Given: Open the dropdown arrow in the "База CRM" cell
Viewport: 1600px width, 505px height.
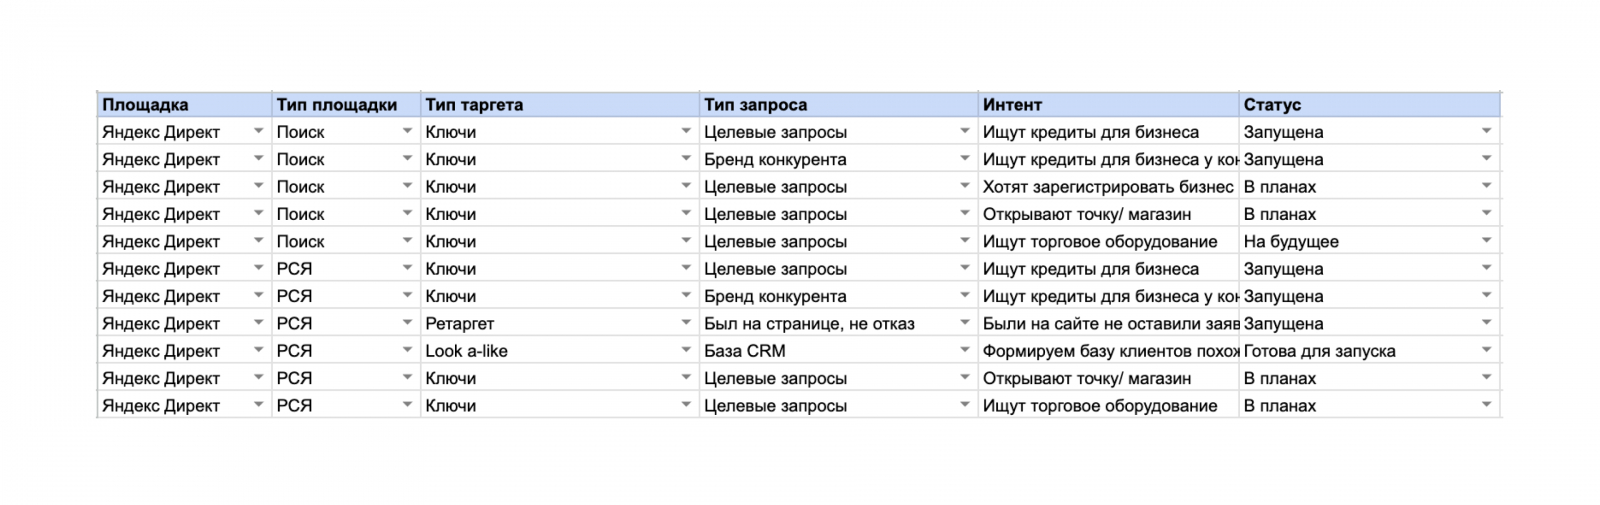Looking at the screenshot, I should (964, 351).
